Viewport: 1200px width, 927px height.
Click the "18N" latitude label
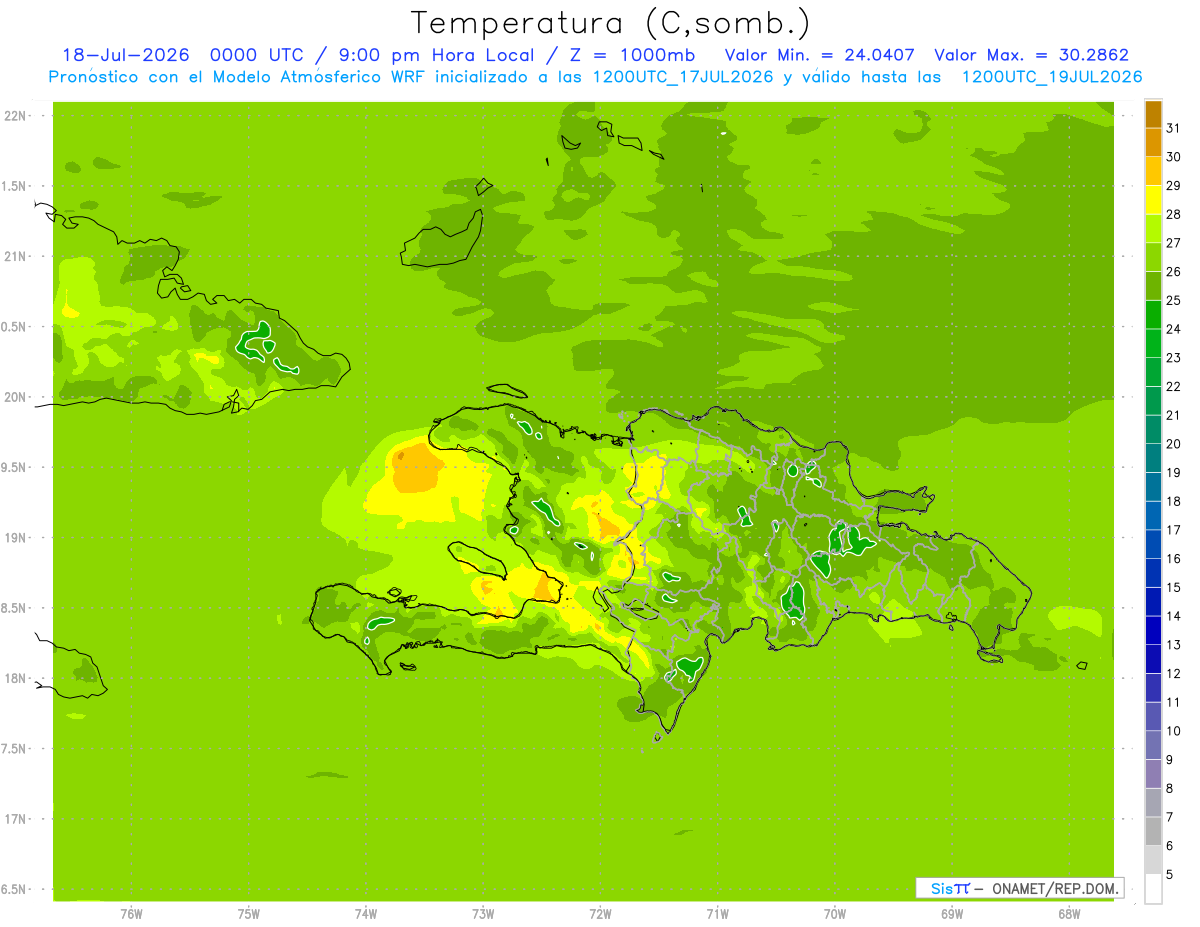15,678
